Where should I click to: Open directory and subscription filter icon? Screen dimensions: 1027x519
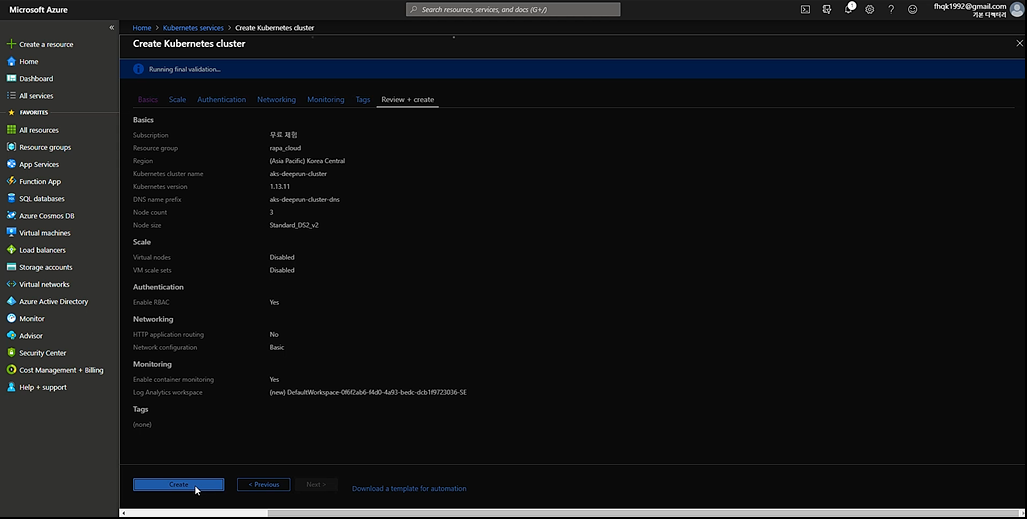(827, 9)
